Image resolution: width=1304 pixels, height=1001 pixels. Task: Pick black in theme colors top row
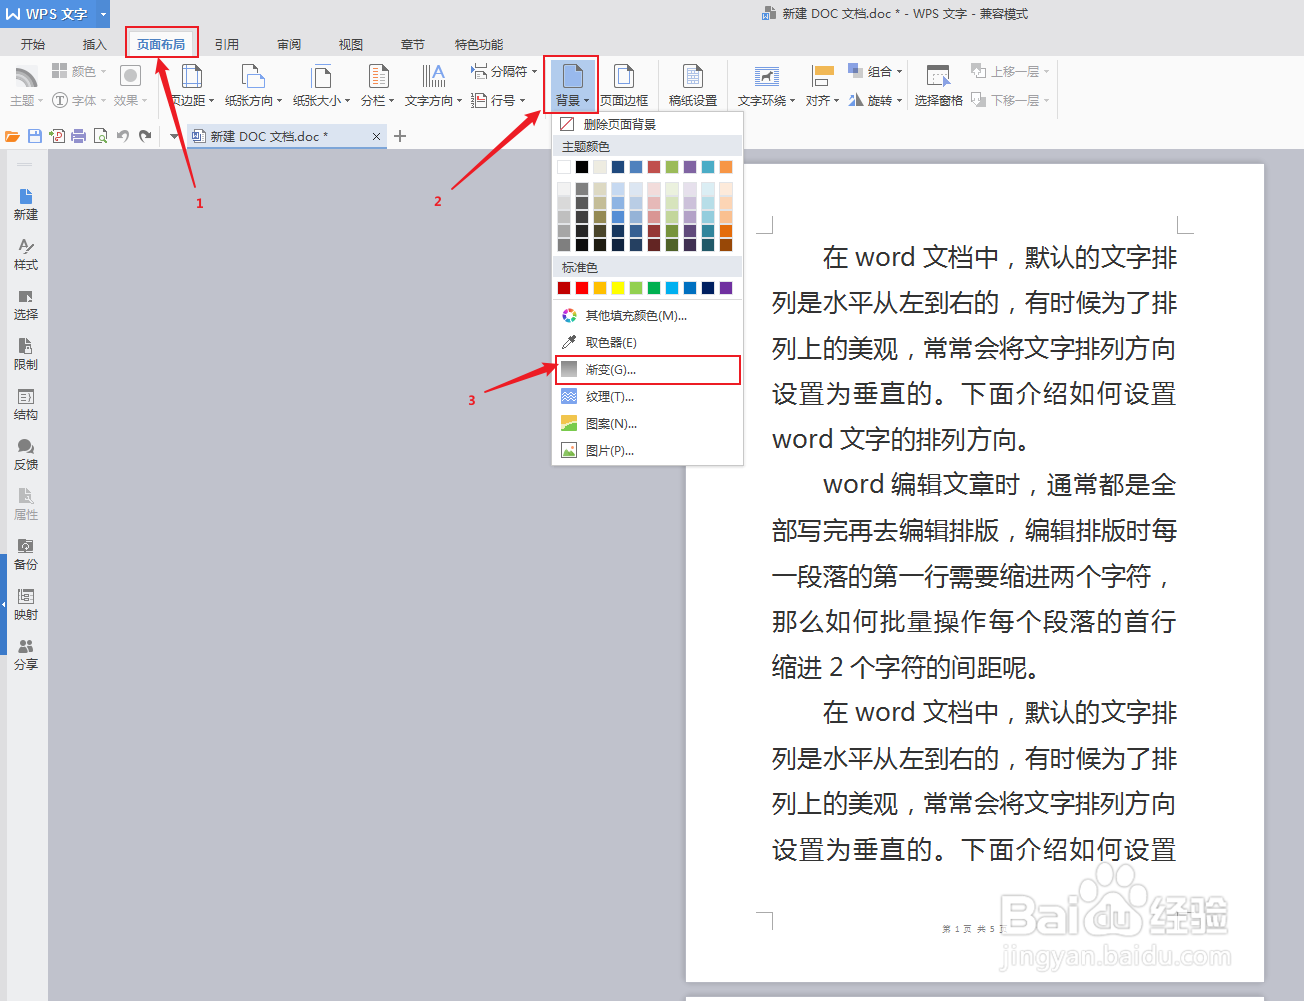(582, 167)
